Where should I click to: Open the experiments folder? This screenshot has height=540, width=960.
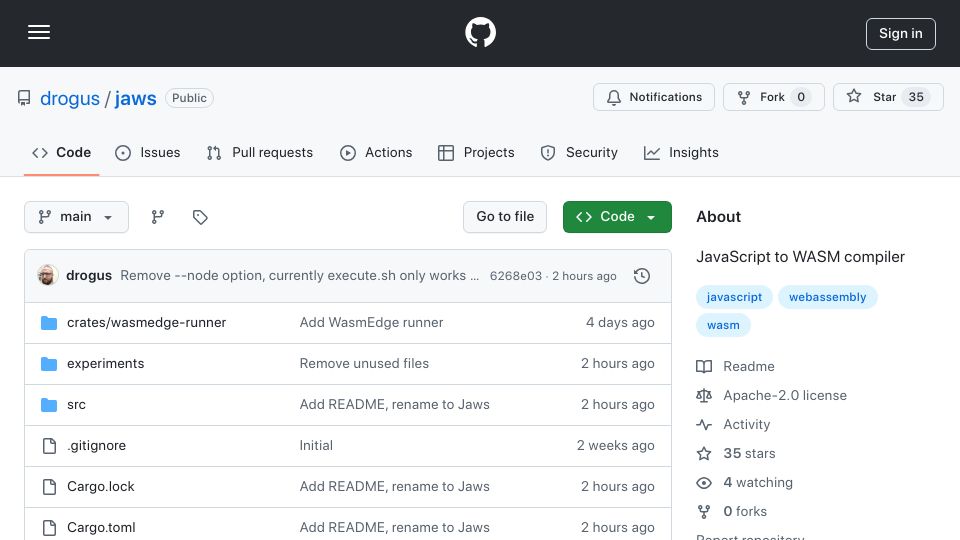tap(105, 364)
